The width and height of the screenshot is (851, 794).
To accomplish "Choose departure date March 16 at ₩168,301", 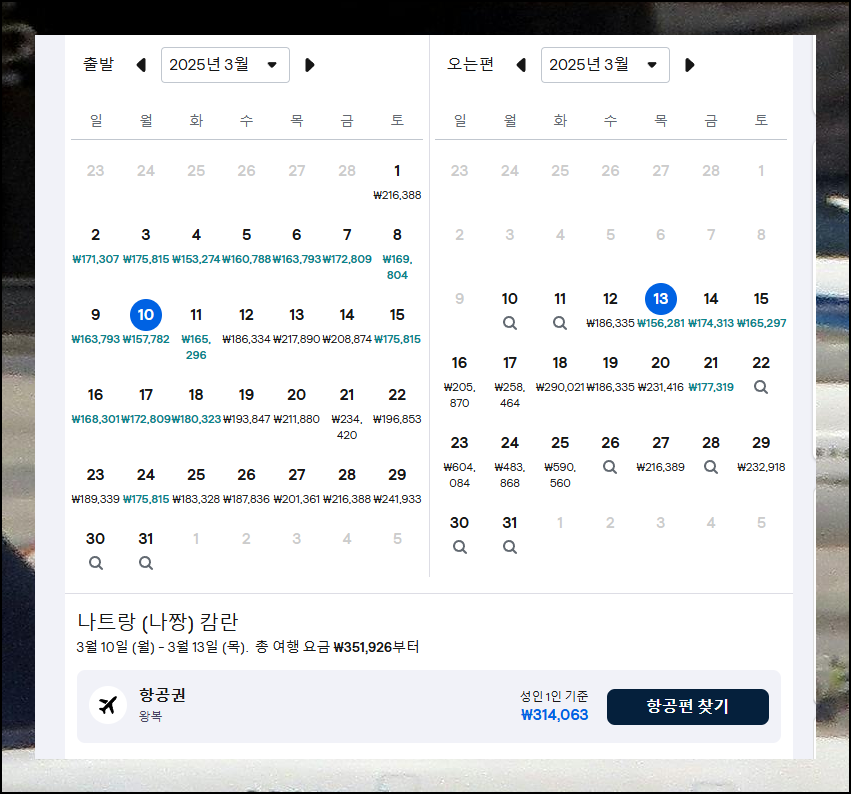I will (96, 405).
